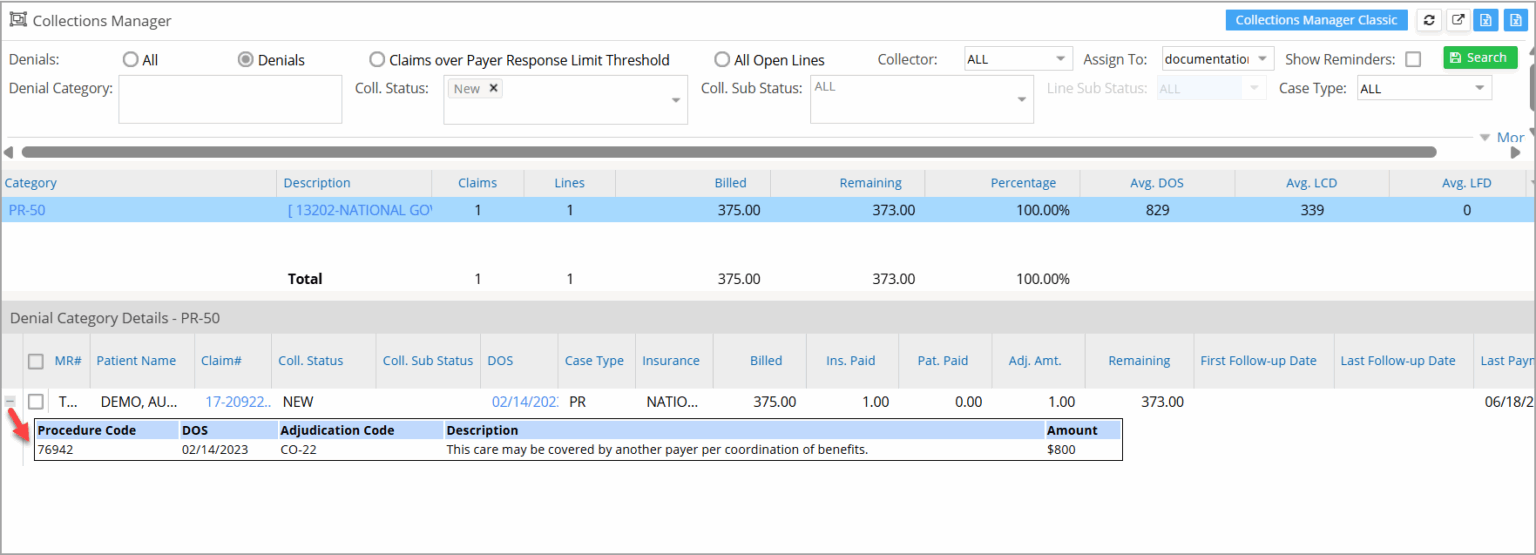Remove the New status tag

pyautogui.click(x=494, y=88)
